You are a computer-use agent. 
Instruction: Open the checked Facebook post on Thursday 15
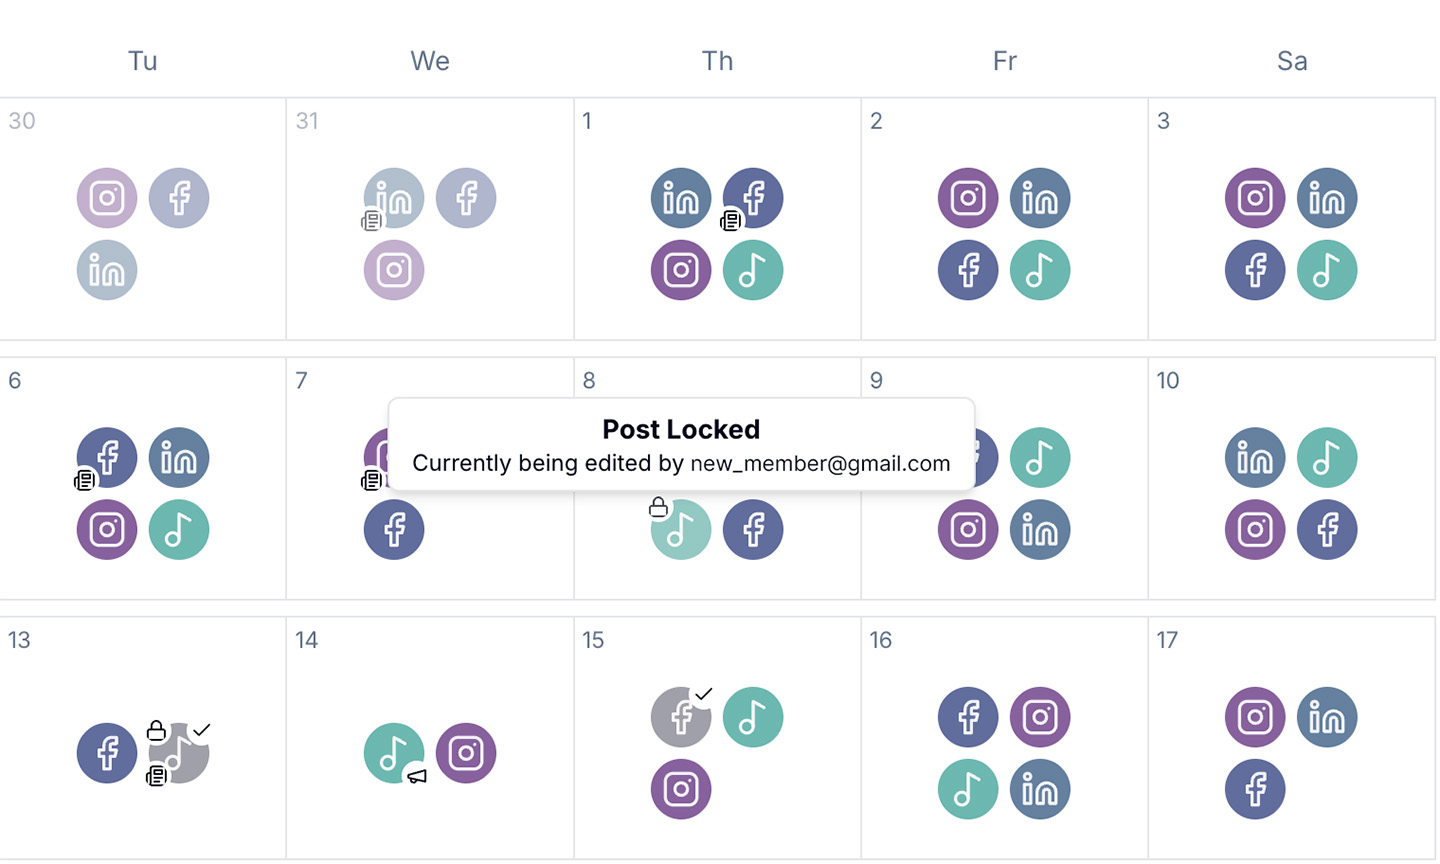tap(681, 717)
